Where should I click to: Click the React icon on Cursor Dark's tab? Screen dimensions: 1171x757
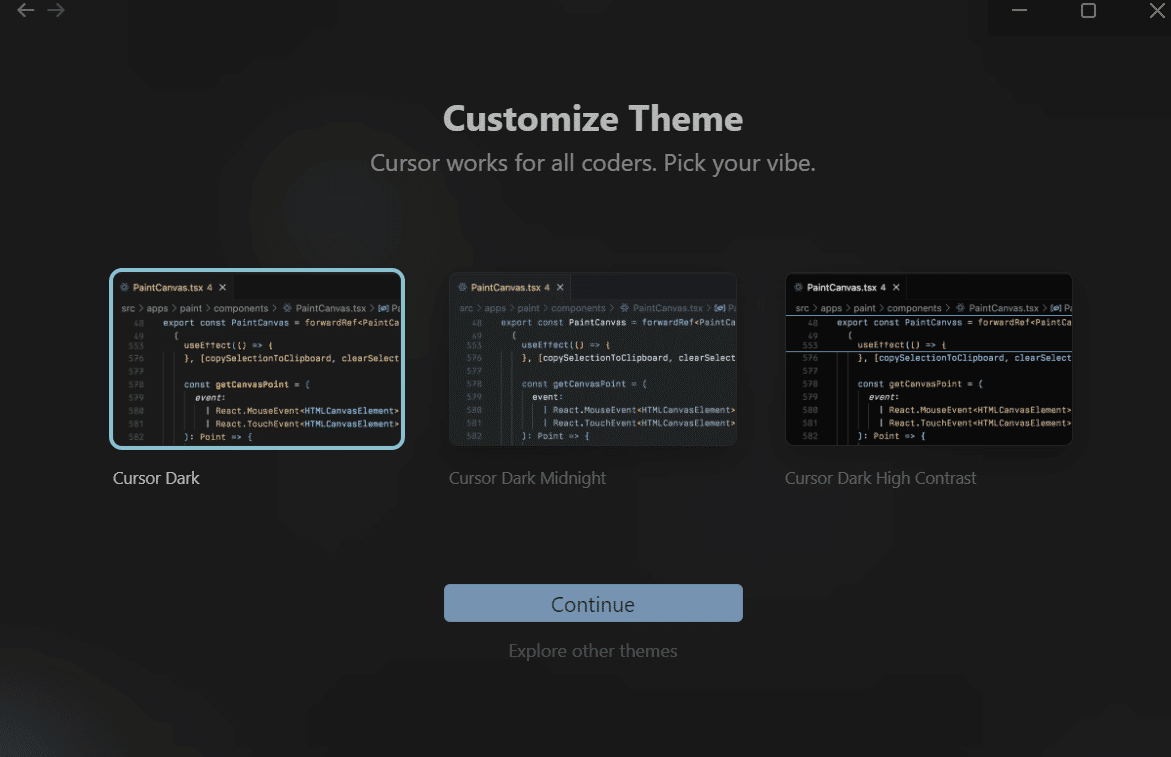(124, 287)
